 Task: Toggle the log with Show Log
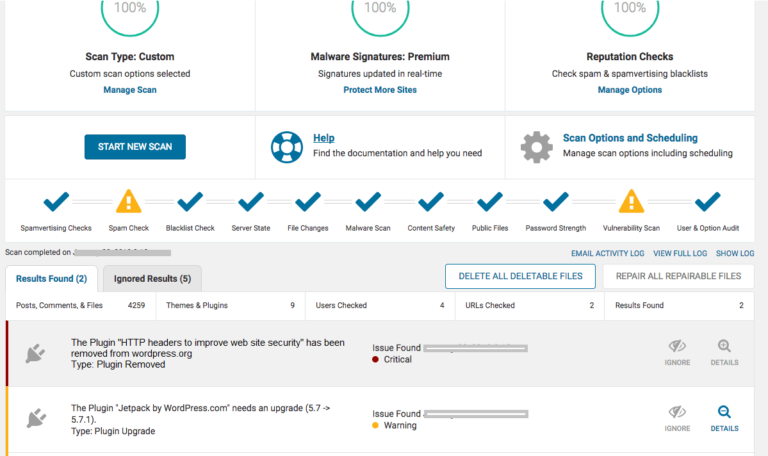[735, 253]
